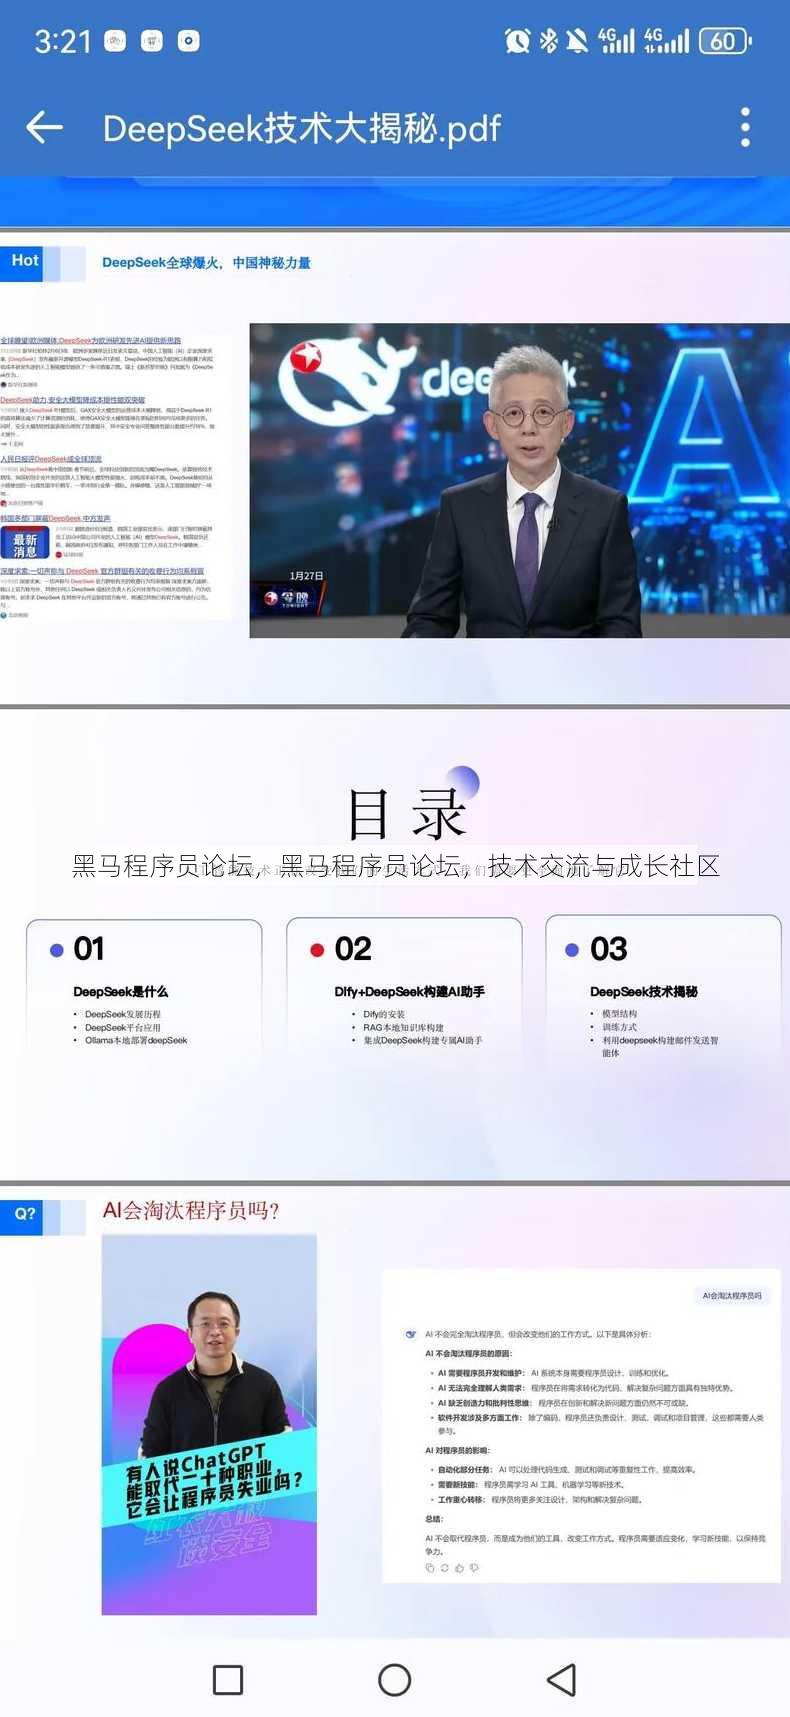The height and width of the screenshot is (1717, 790).
Task: Tap the alarm clock status icon
Action: coord(517,41)
